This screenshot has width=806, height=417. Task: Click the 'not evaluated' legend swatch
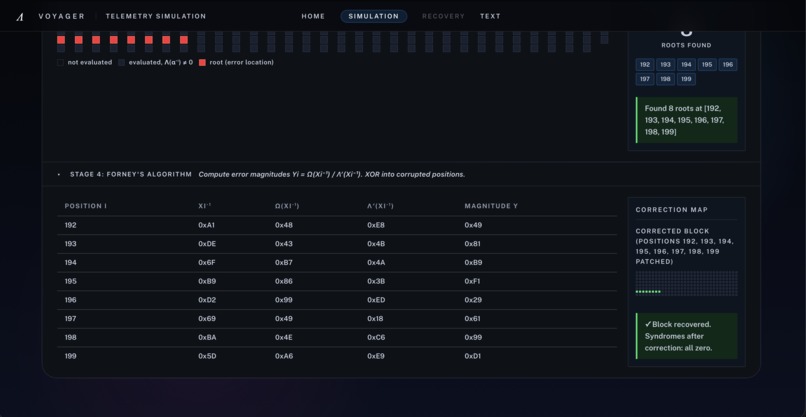coord(61,63)
